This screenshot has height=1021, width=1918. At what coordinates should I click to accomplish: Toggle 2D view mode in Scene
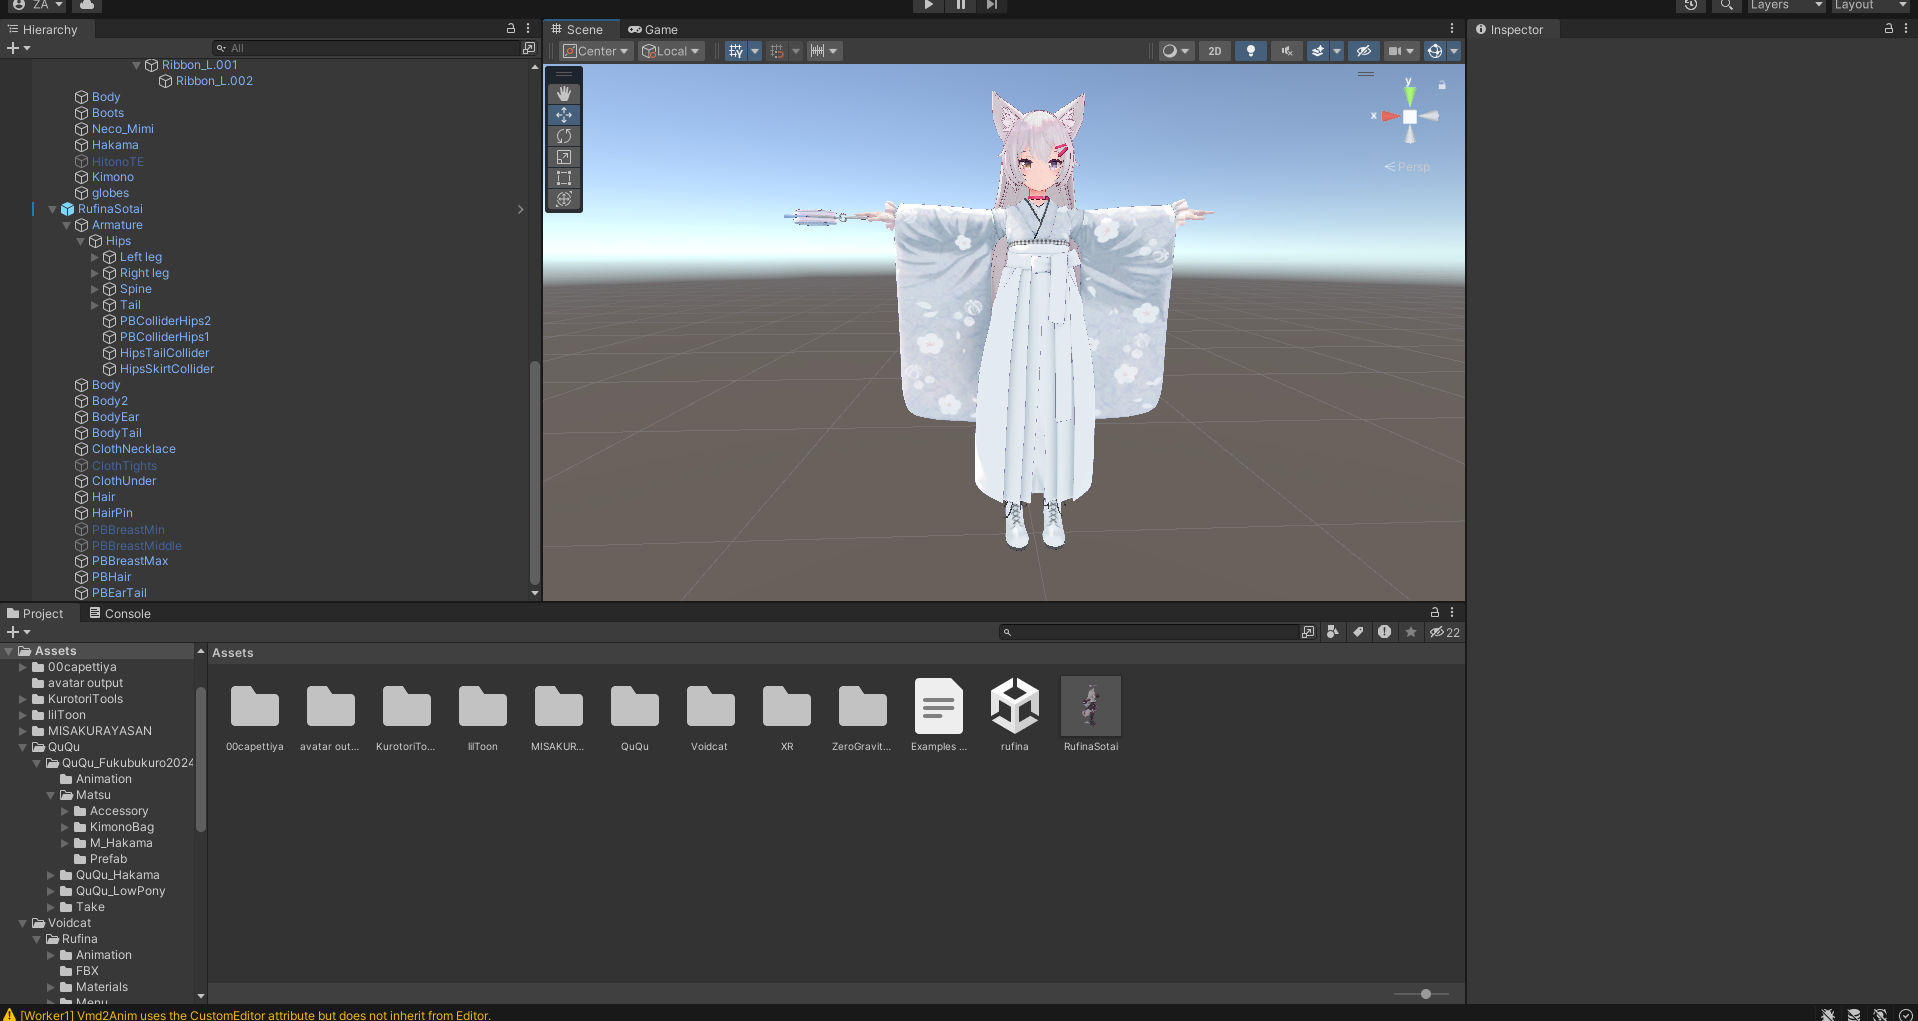coord(1215,51)
